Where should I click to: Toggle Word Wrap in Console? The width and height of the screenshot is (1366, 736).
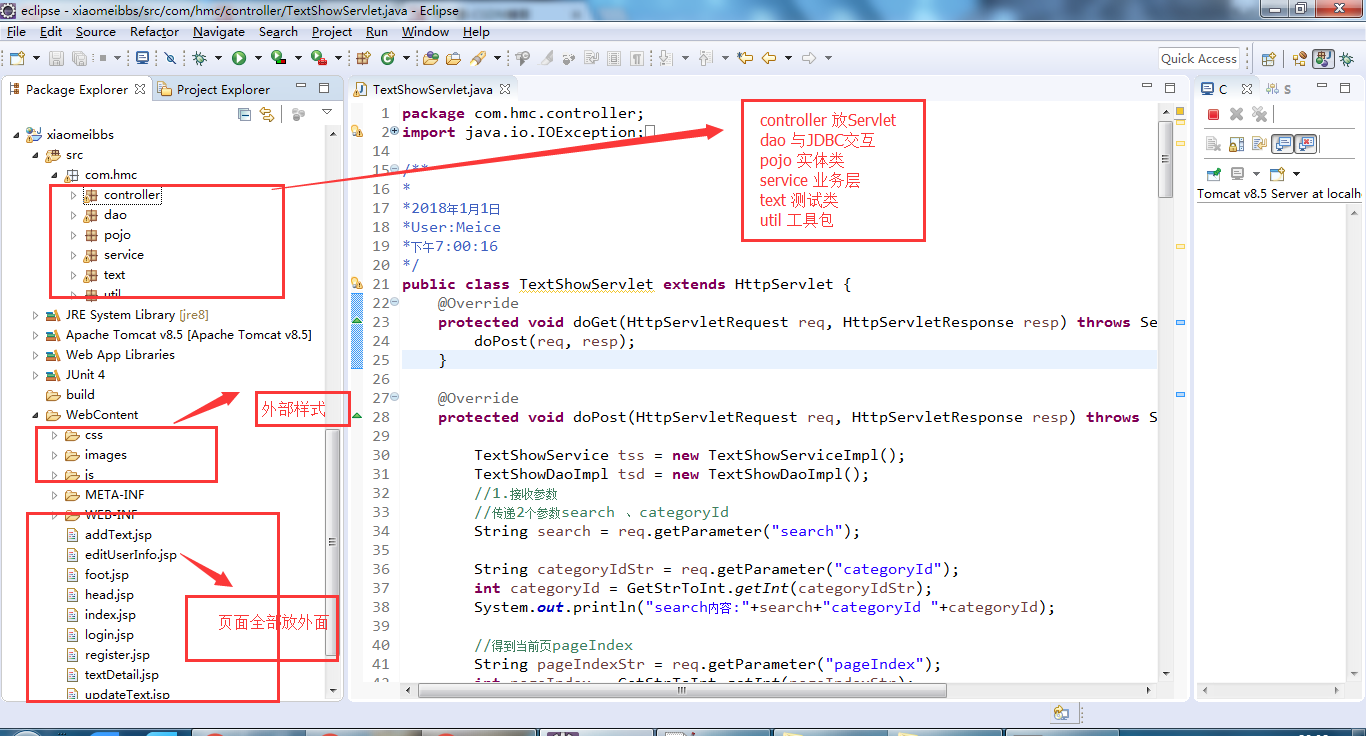(1259, 144)
